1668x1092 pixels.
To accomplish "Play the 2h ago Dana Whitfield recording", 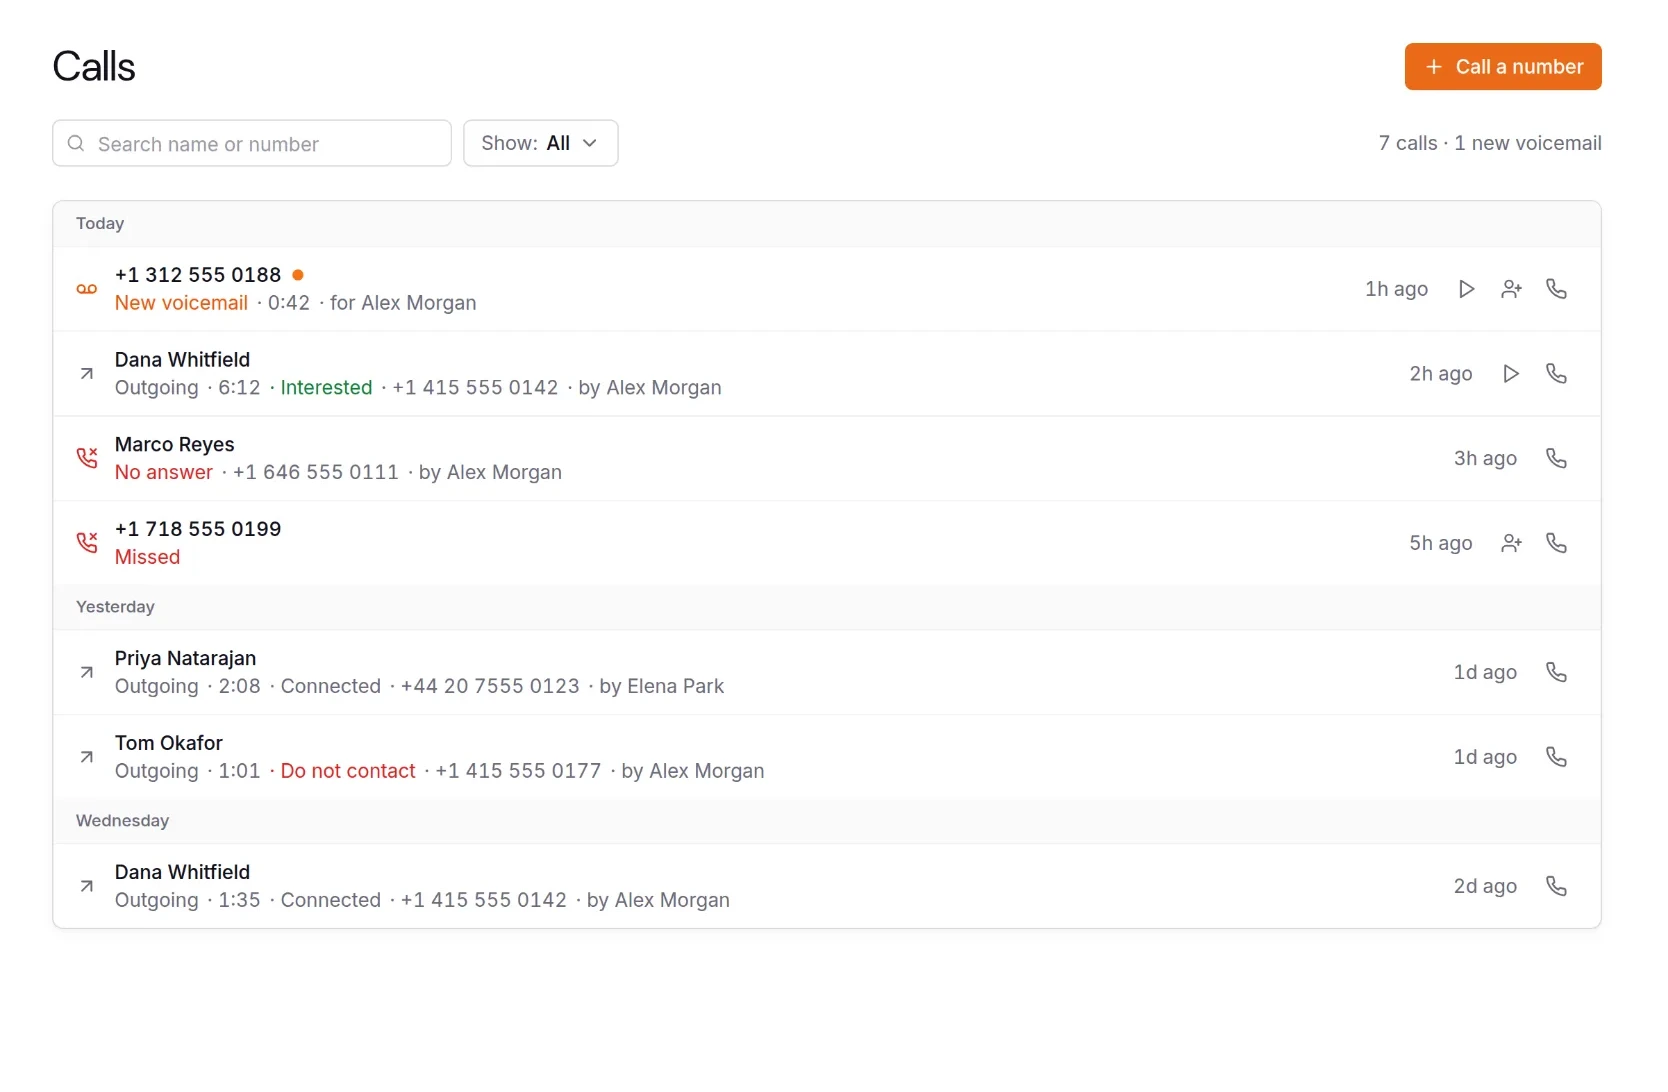I will tap(1511, 374).
